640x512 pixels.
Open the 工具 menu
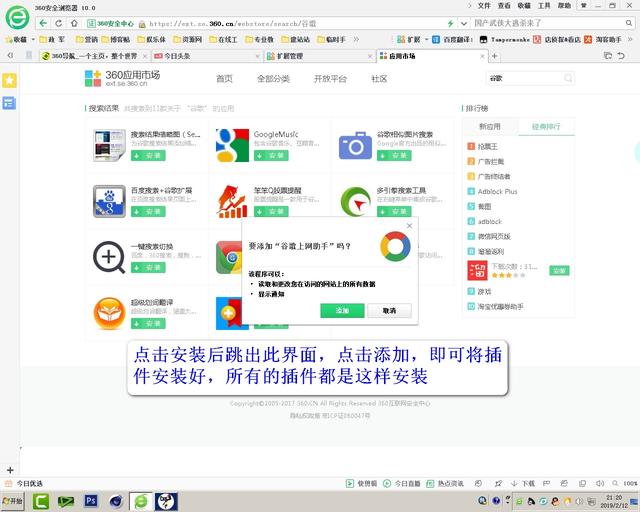(x=544, y=5)
